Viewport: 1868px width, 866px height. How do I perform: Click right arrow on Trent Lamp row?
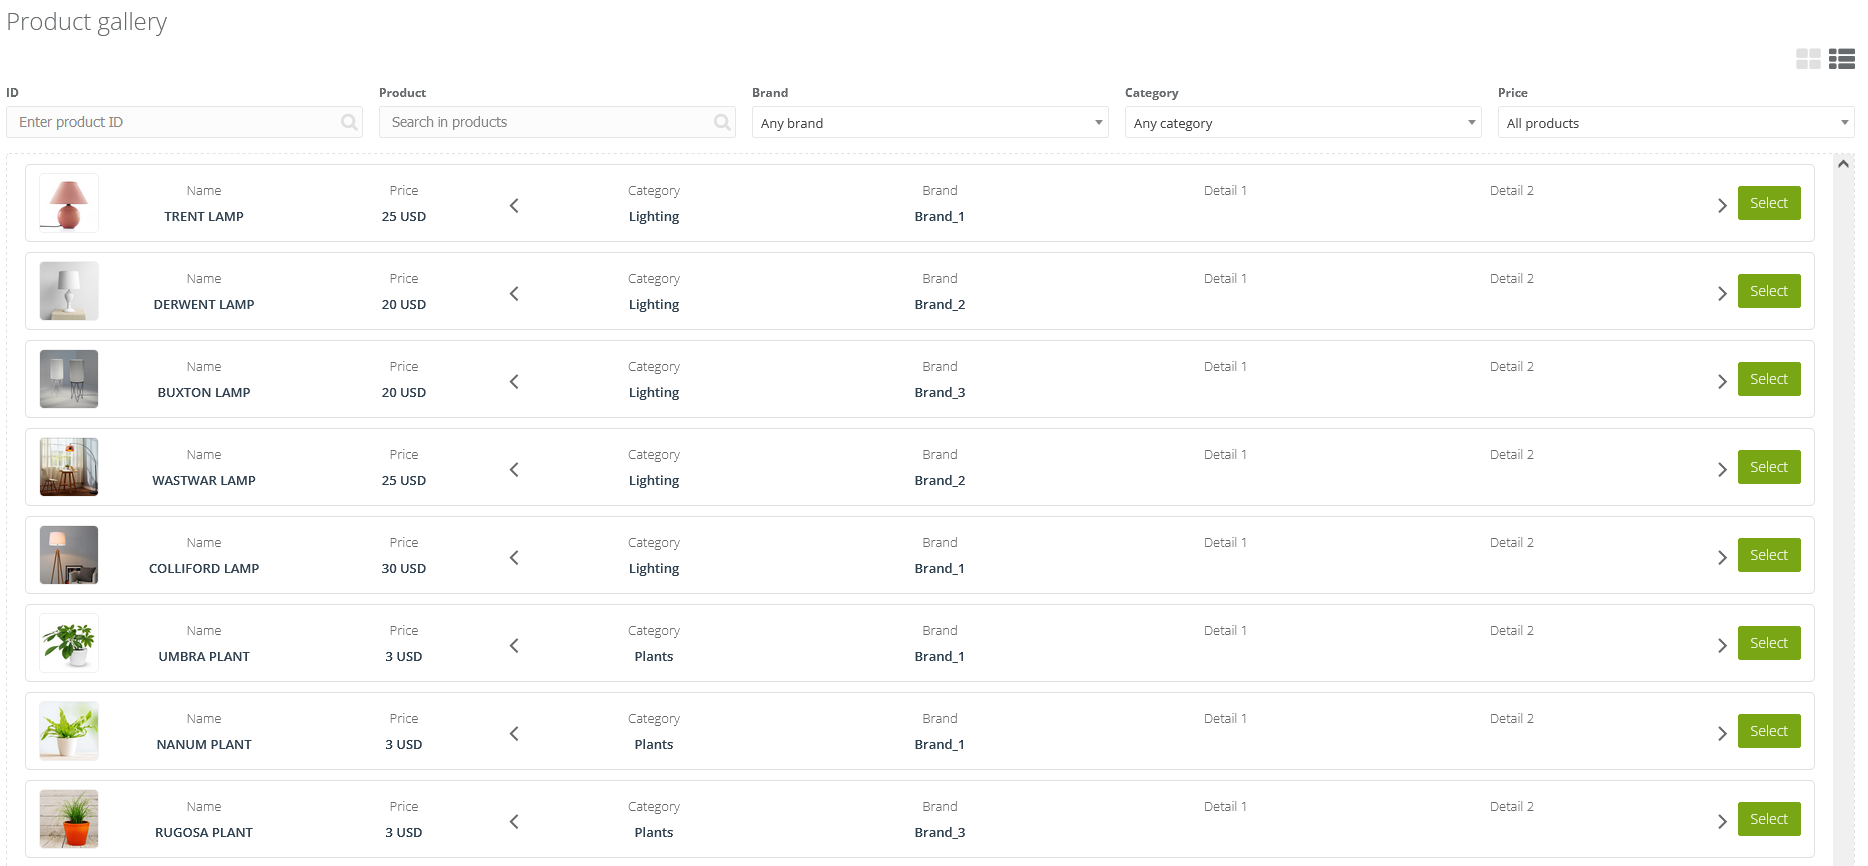click(1722, 205)
